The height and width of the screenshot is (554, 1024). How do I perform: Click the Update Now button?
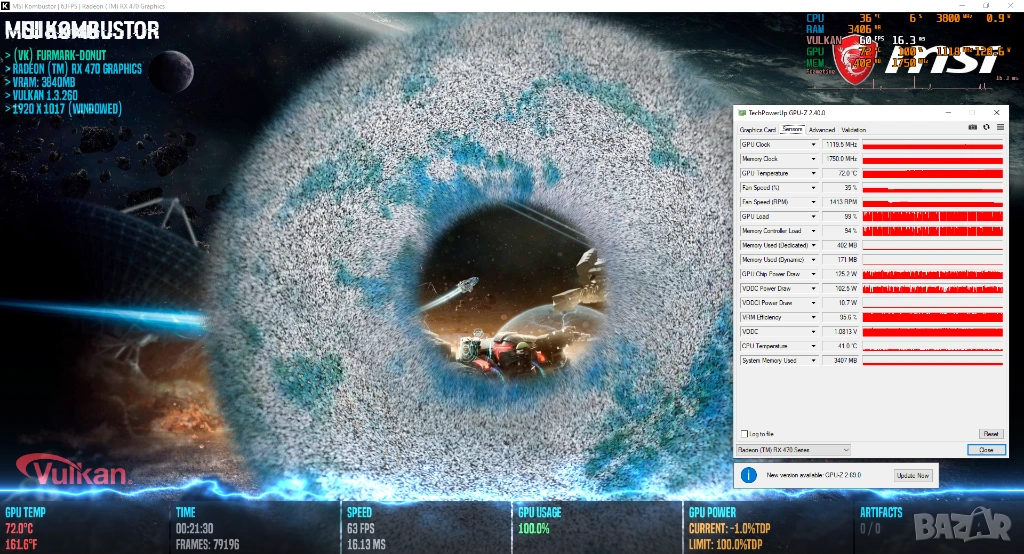click(x=912, y=476)
